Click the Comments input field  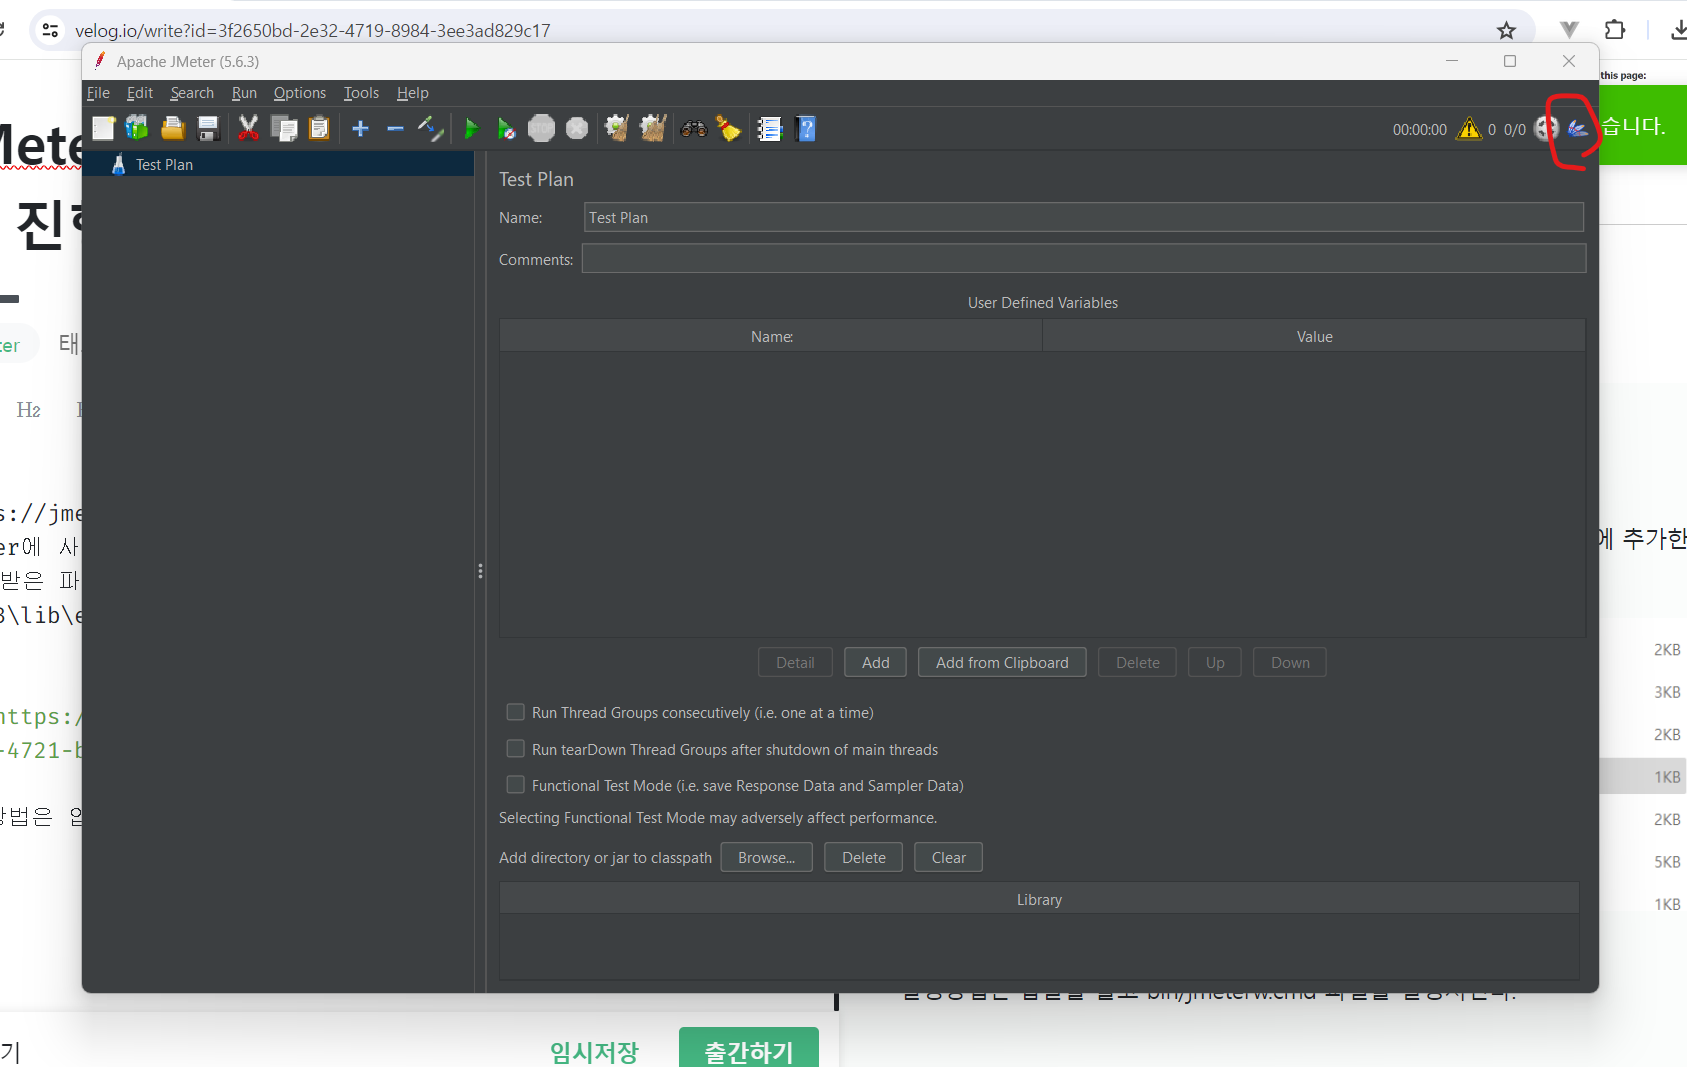(x=1084, y=259)
